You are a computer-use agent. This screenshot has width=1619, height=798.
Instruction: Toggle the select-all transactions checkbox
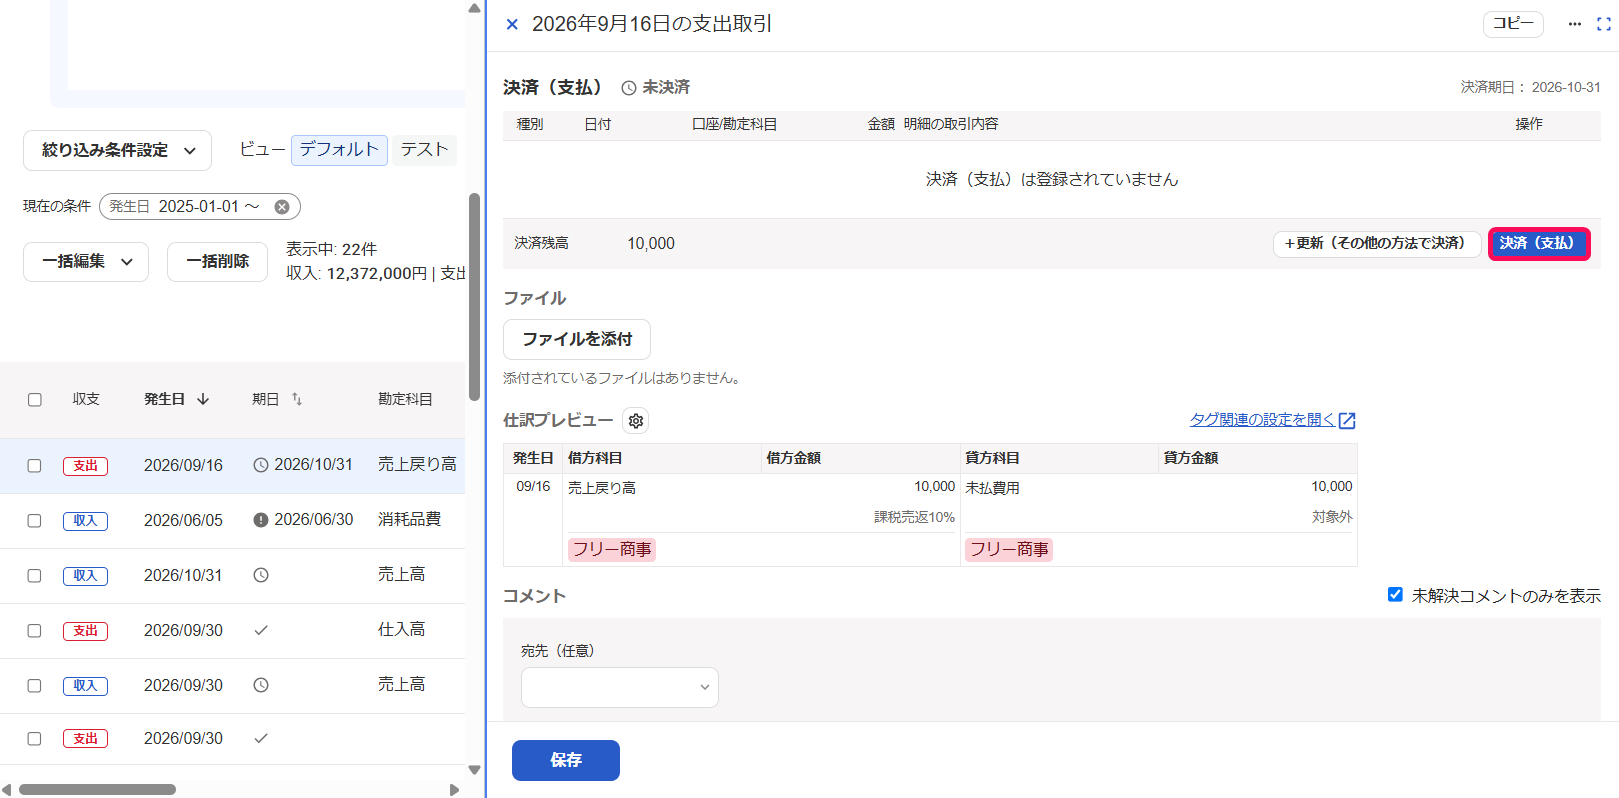(34, 400)
